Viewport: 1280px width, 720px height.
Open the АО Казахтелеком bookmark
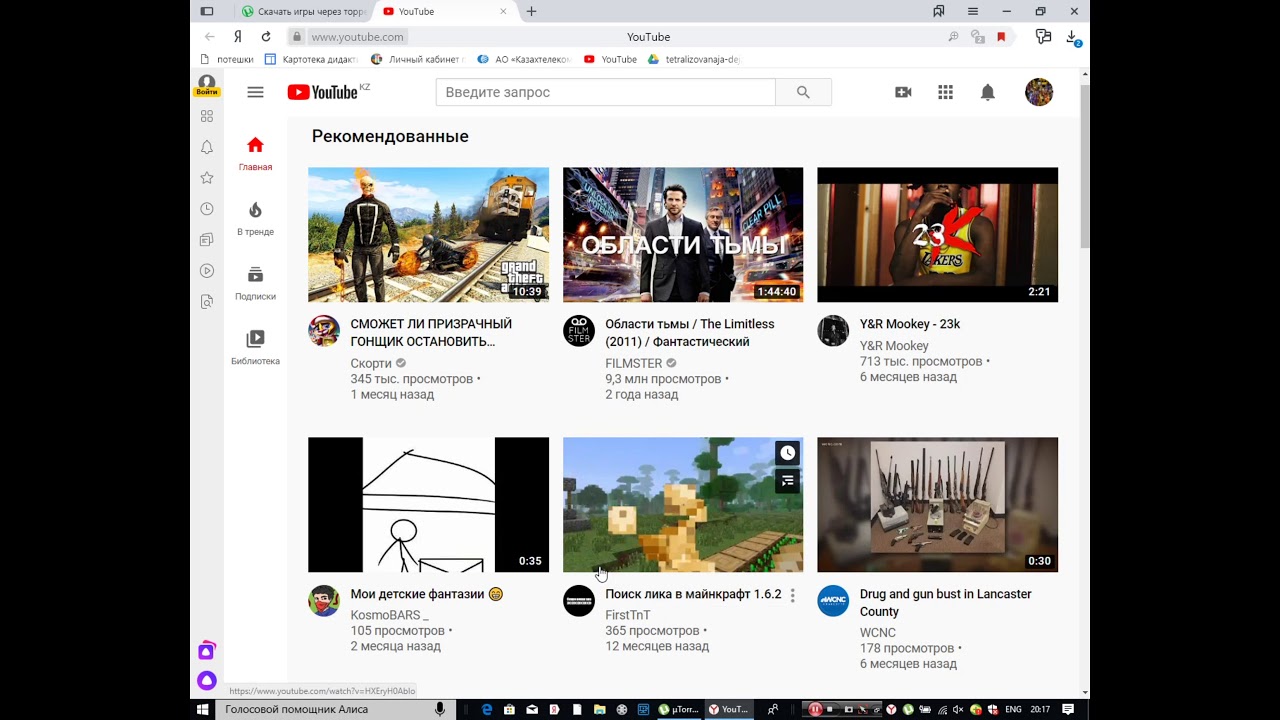525,59
